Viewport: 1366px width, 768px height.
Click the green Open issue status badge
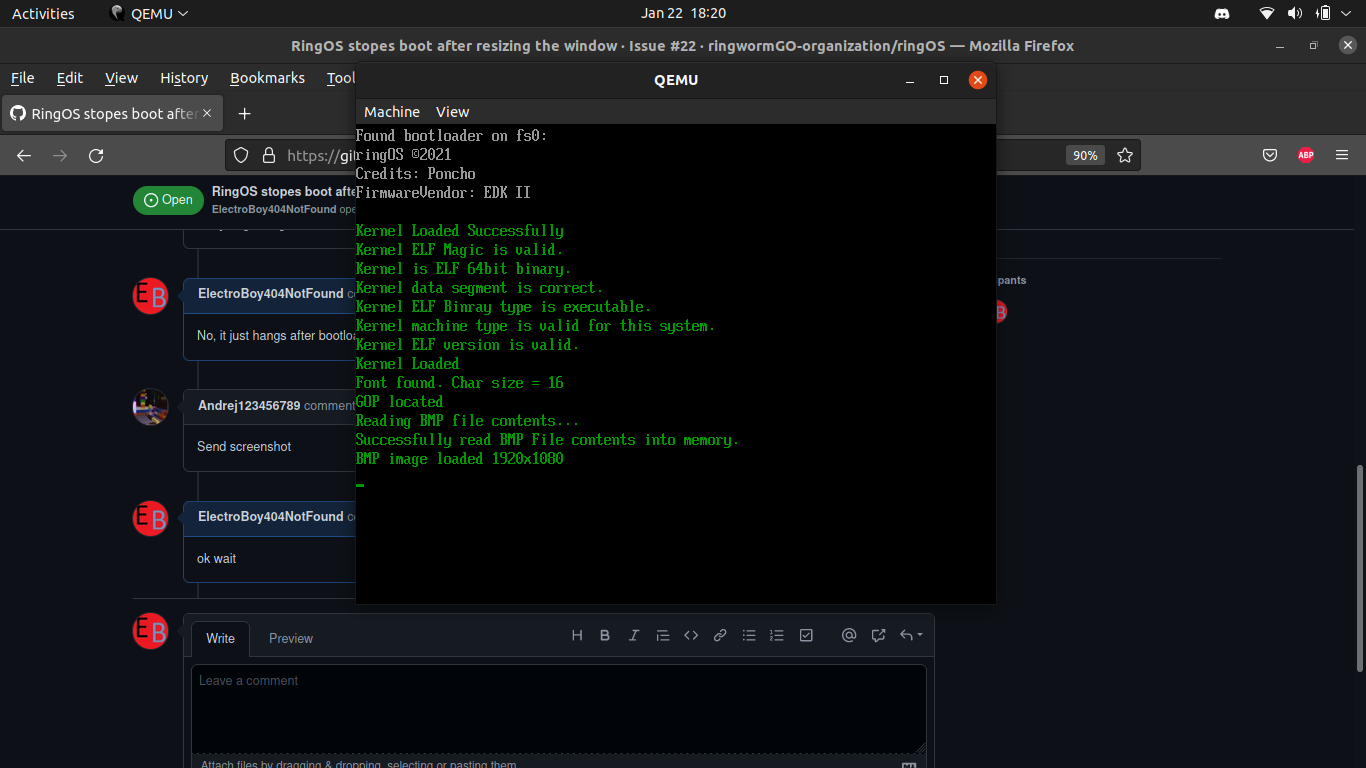(x=168, y=200)
